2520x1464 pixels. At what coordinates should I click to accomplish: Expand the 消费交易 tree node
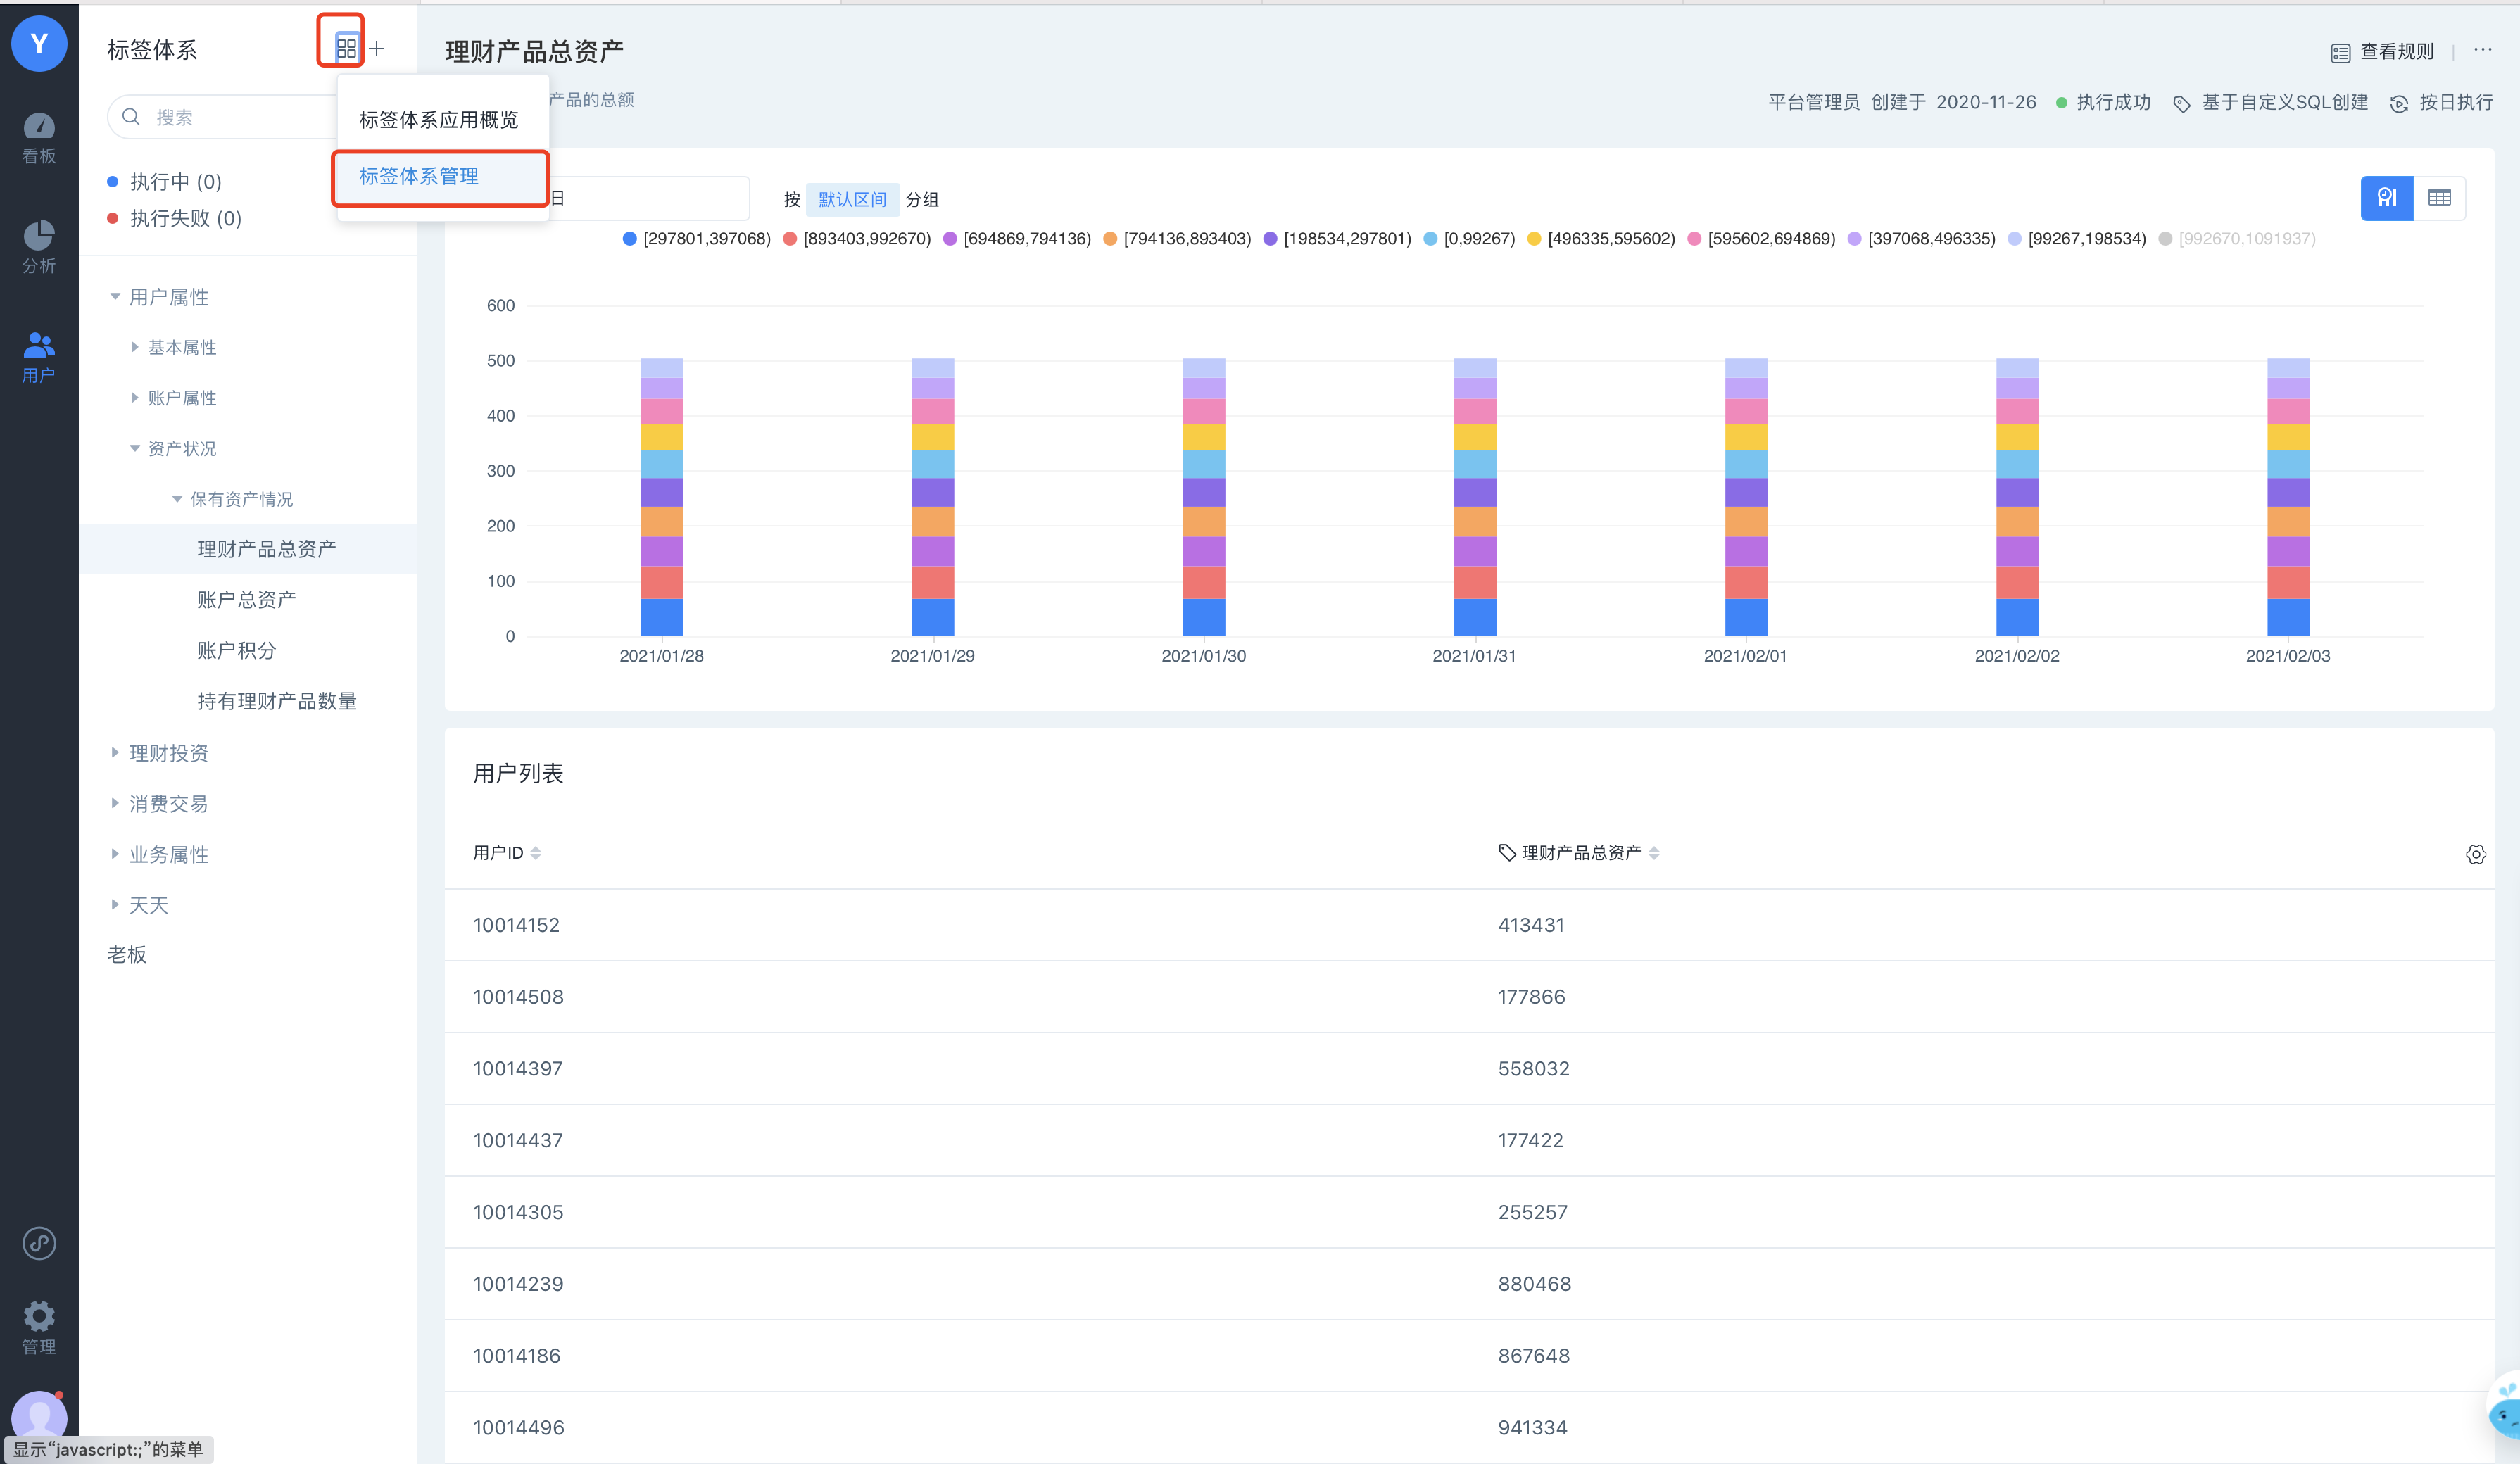point(115,803)
